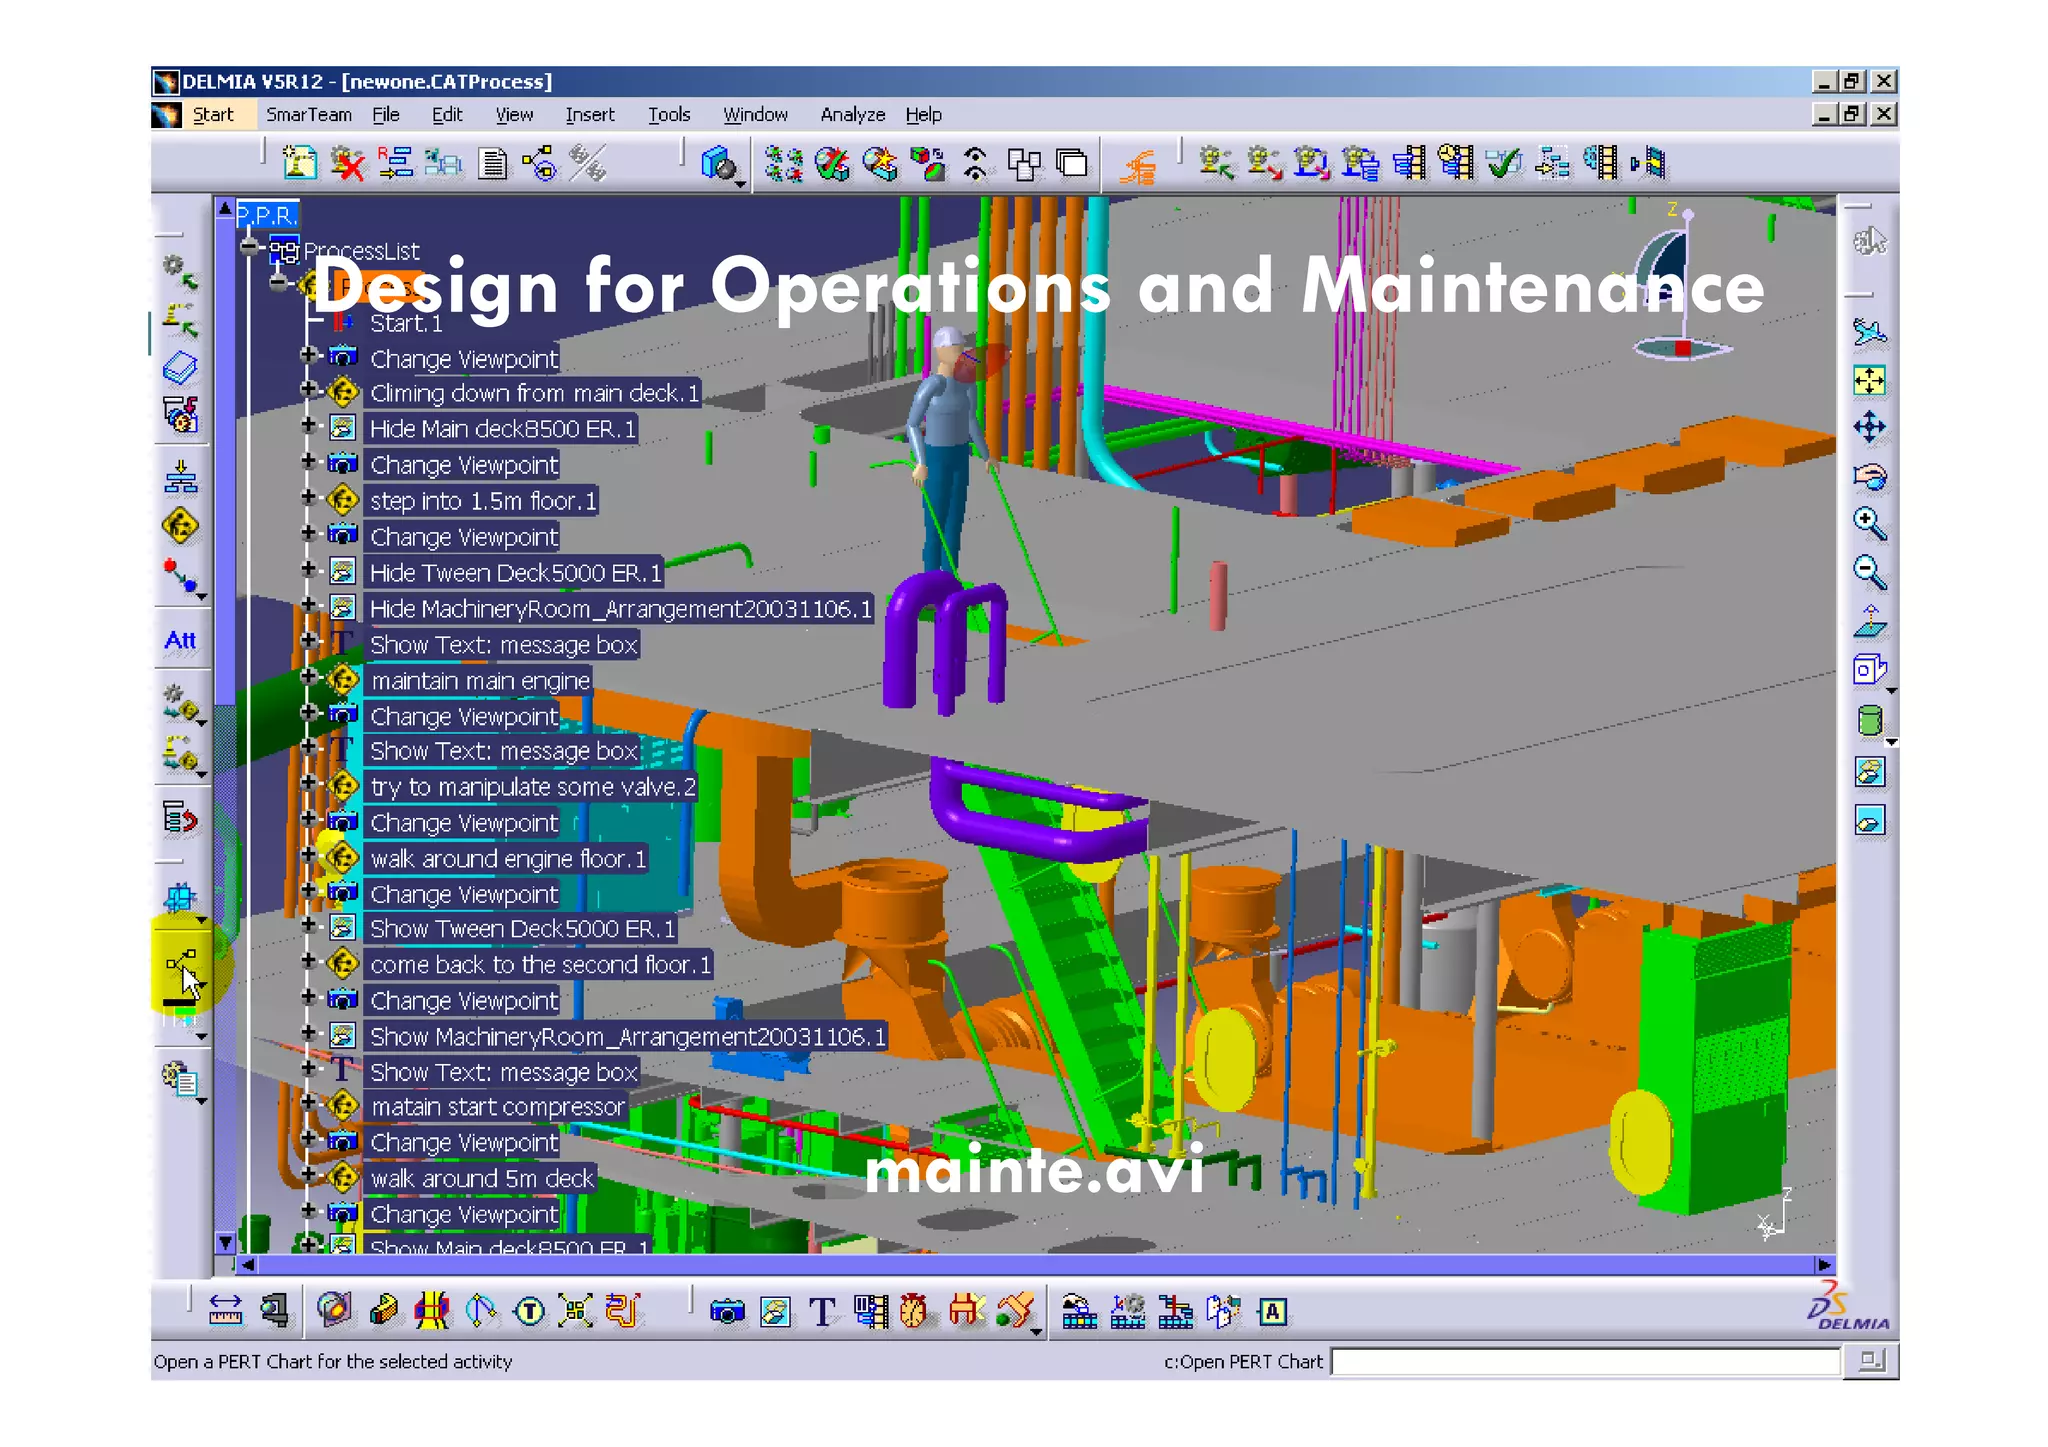The width and height of the screenshot is (2048, 1447).
Task: Click the yellow diamond activity icon in left toolbar
Action: pos(181,526)
